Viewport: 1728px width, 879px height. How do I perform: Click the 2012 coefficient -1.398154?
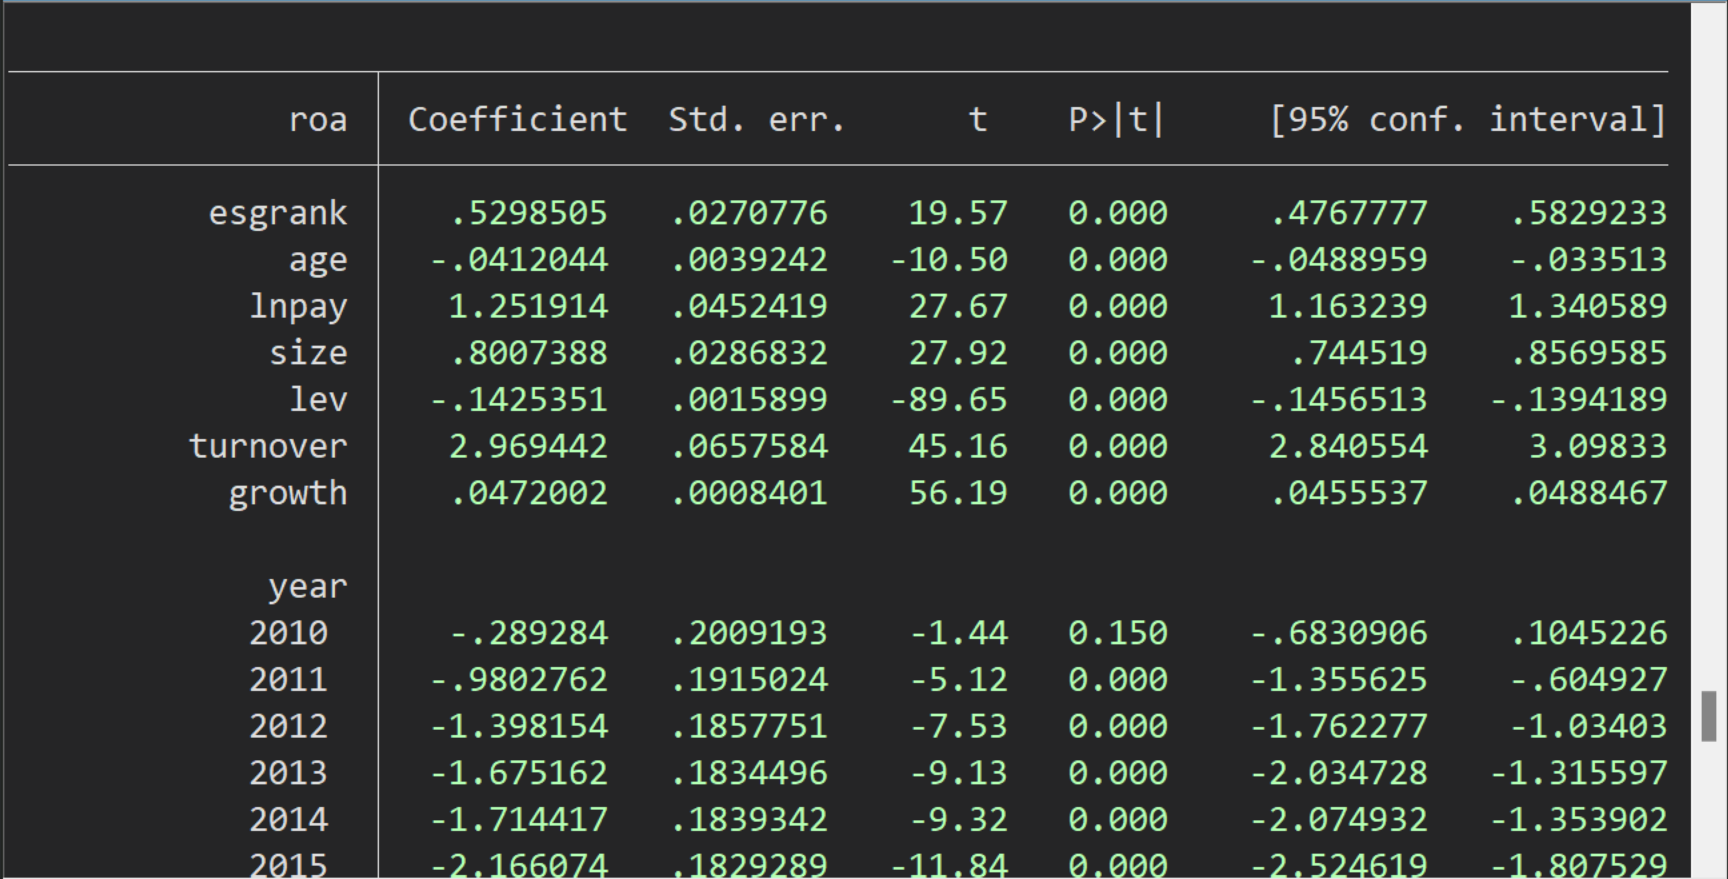click(518, 726)
